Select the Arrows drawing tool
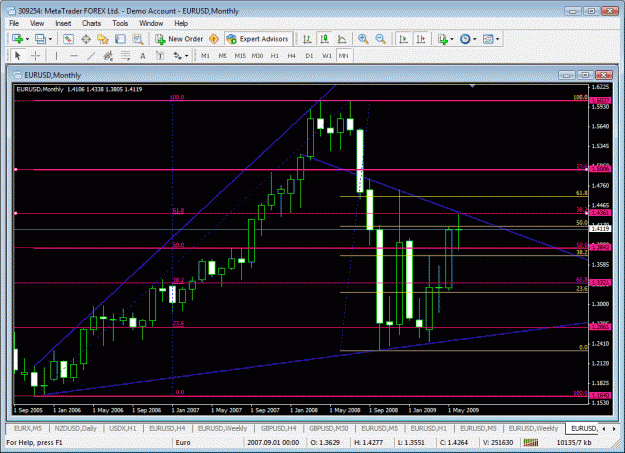Viewport: 625px width, 453px height. coord(178,56)
